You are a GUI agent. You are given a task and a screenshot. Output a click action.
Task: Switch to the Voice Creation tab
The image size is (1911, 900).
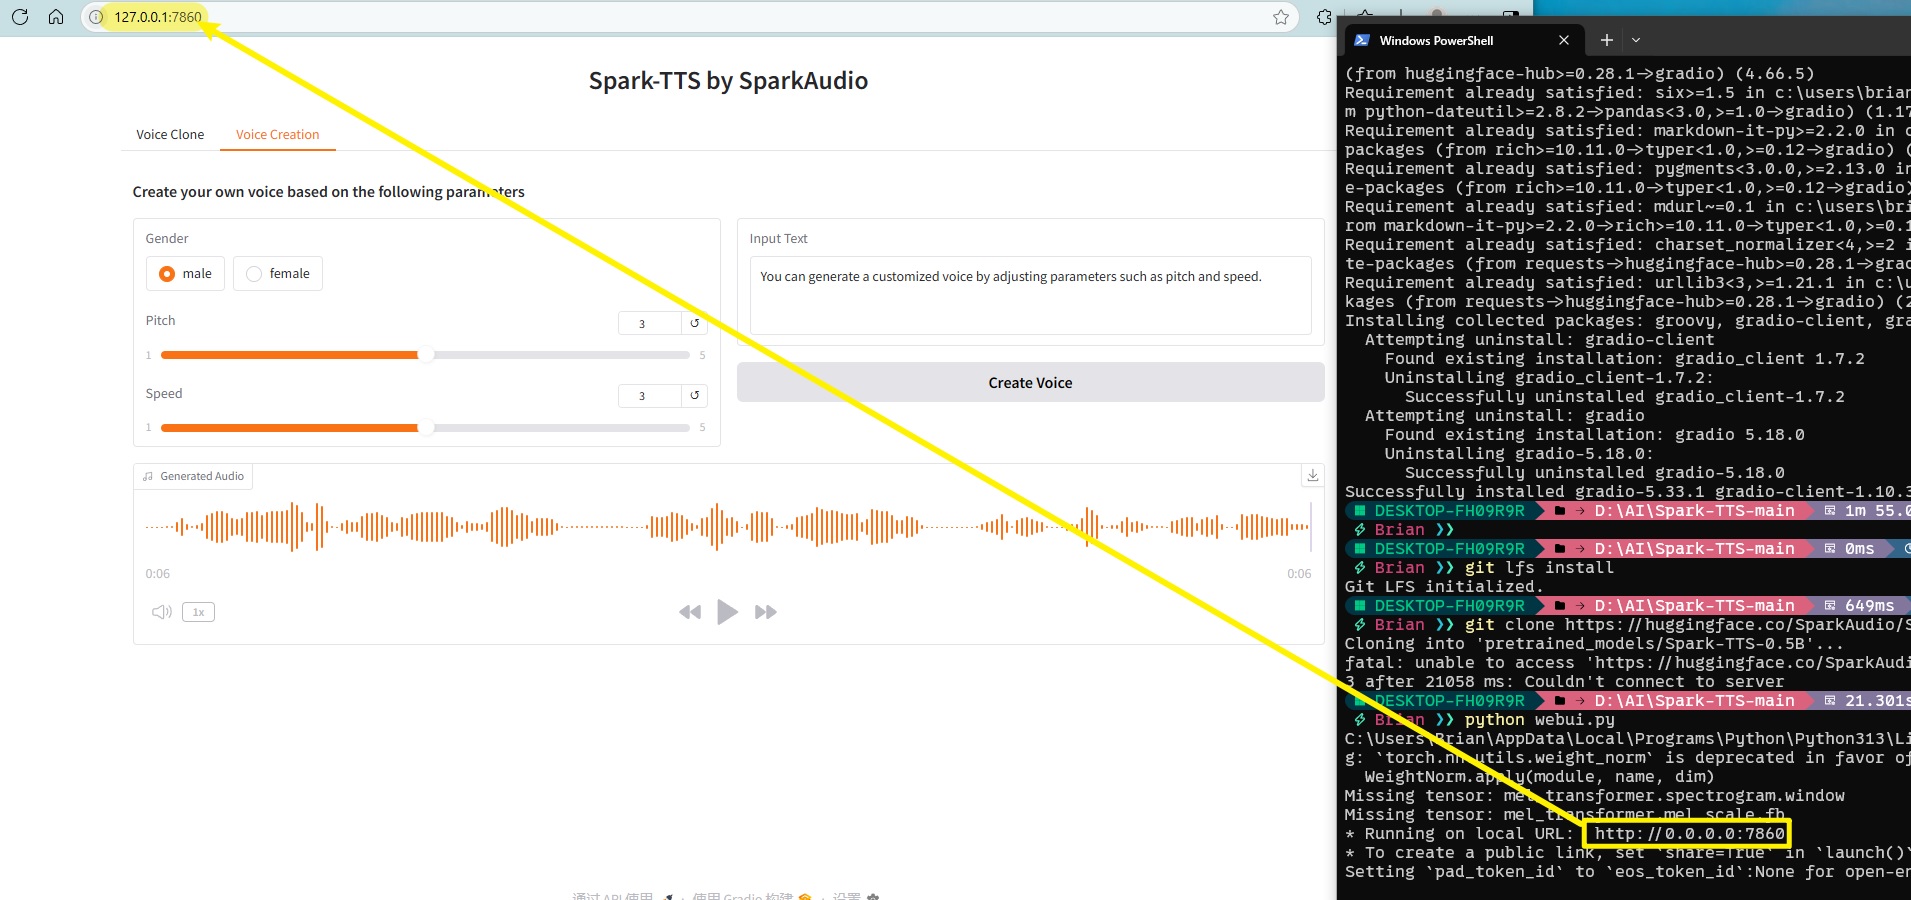point(277,134)
